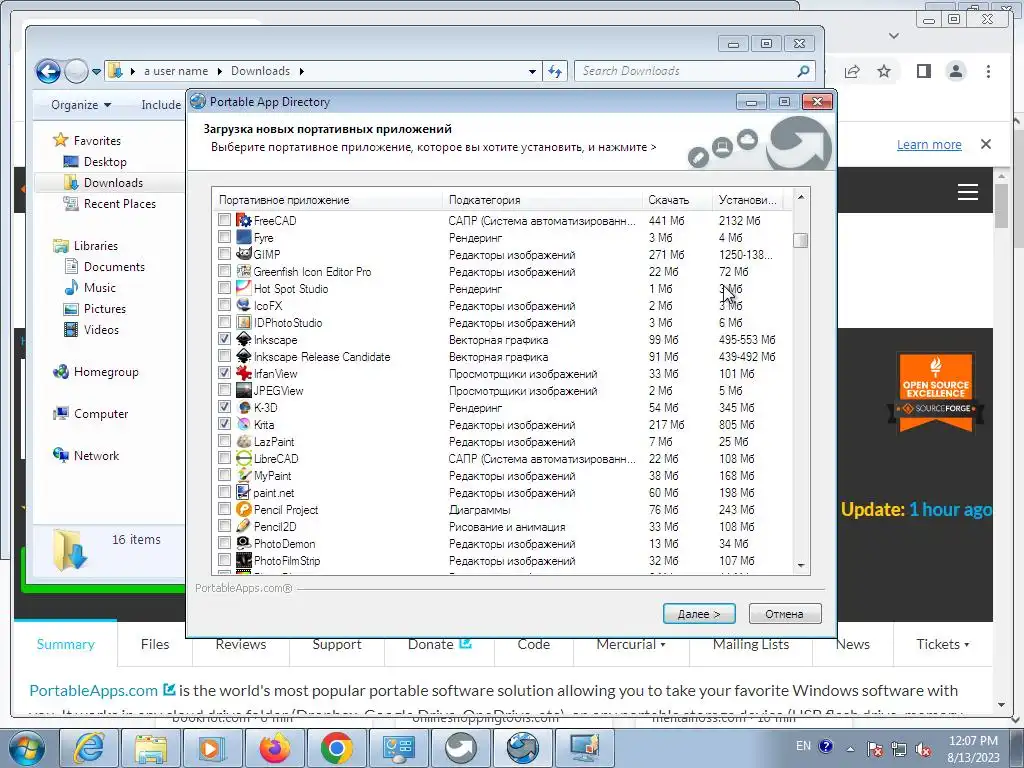Click the GIMP app icon
Viewport: 1024px width, 768px height.
click(244, 255)
